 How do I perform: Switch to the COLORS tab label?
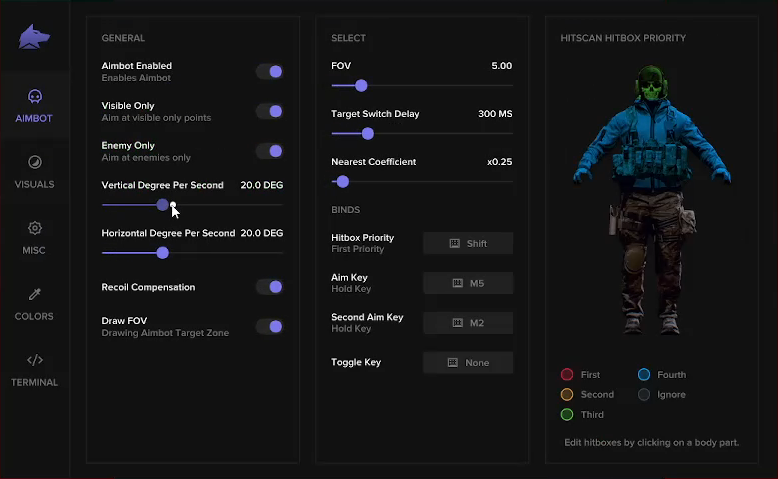pyautogui.click(x=34, y=317)
